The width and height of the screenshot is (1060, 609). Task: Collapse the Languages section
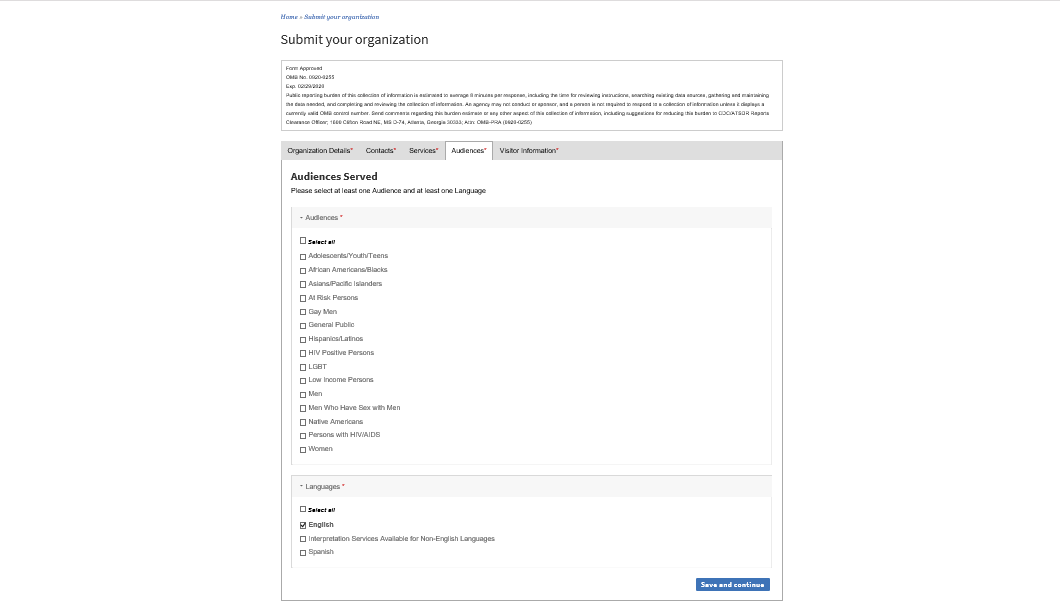click(322, 487)
